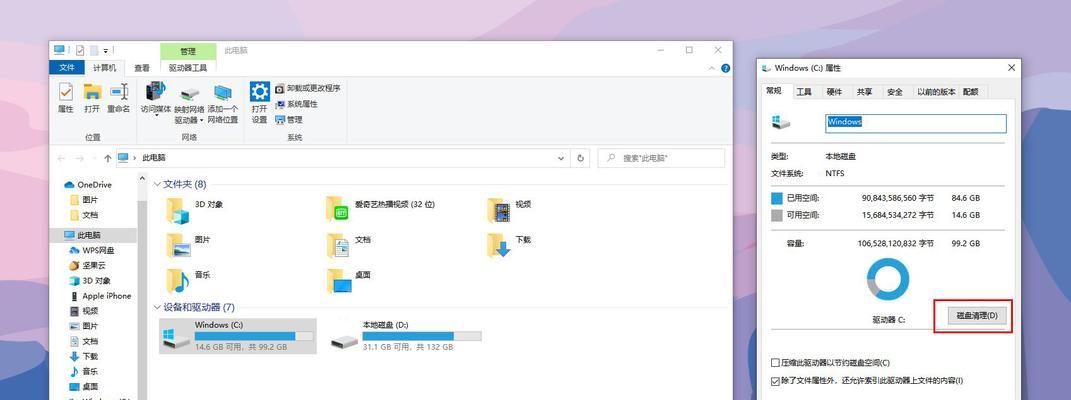Select the 本地磁盘 (D:) drive
This screenshot has width=1071, height=400.
click(x=406, y=336)
